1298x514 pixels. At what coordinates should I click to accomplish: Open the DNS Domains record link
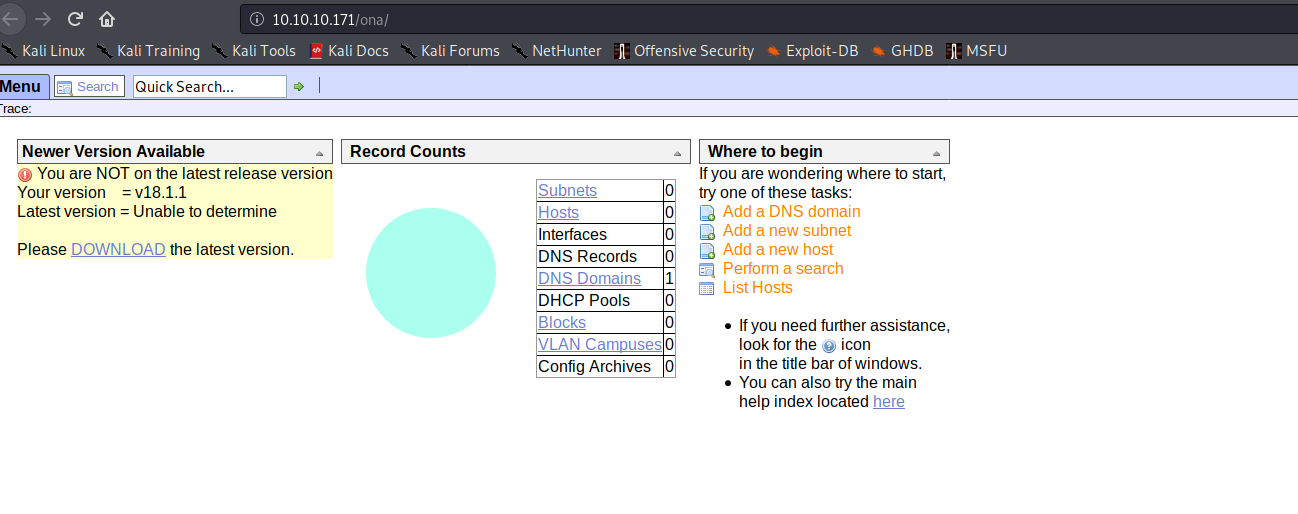click(x=589, y=278)
